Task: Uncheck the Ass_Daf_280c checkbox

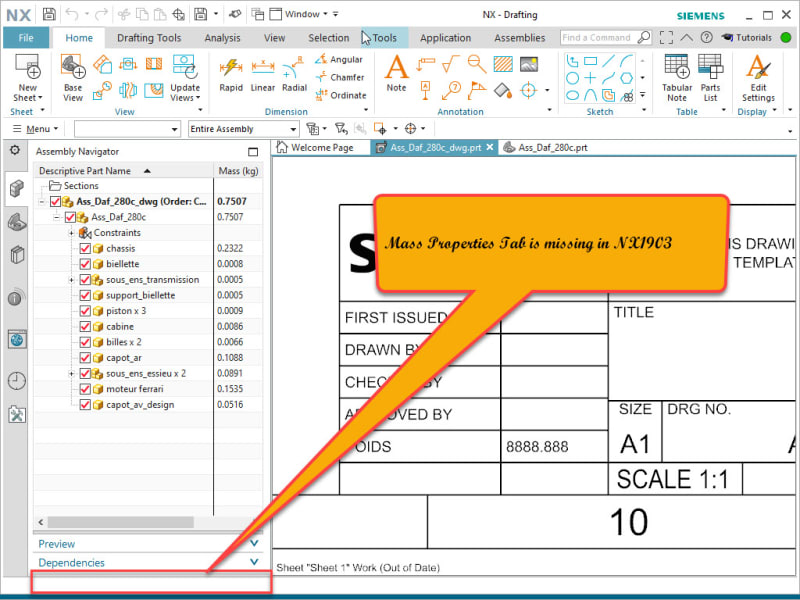Action: (x=70, y=217)
